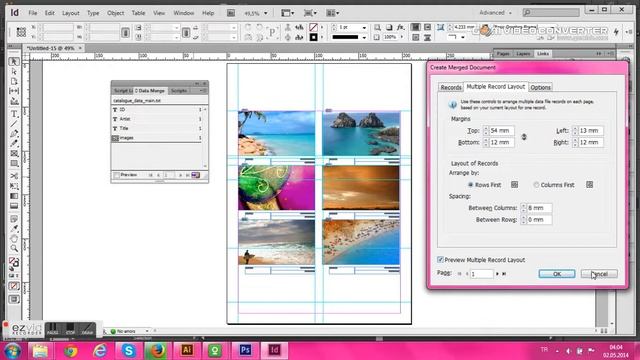Select the Gradient Swatch tool
This screenshot has height=360, width=640.
[x=14, y=196]
